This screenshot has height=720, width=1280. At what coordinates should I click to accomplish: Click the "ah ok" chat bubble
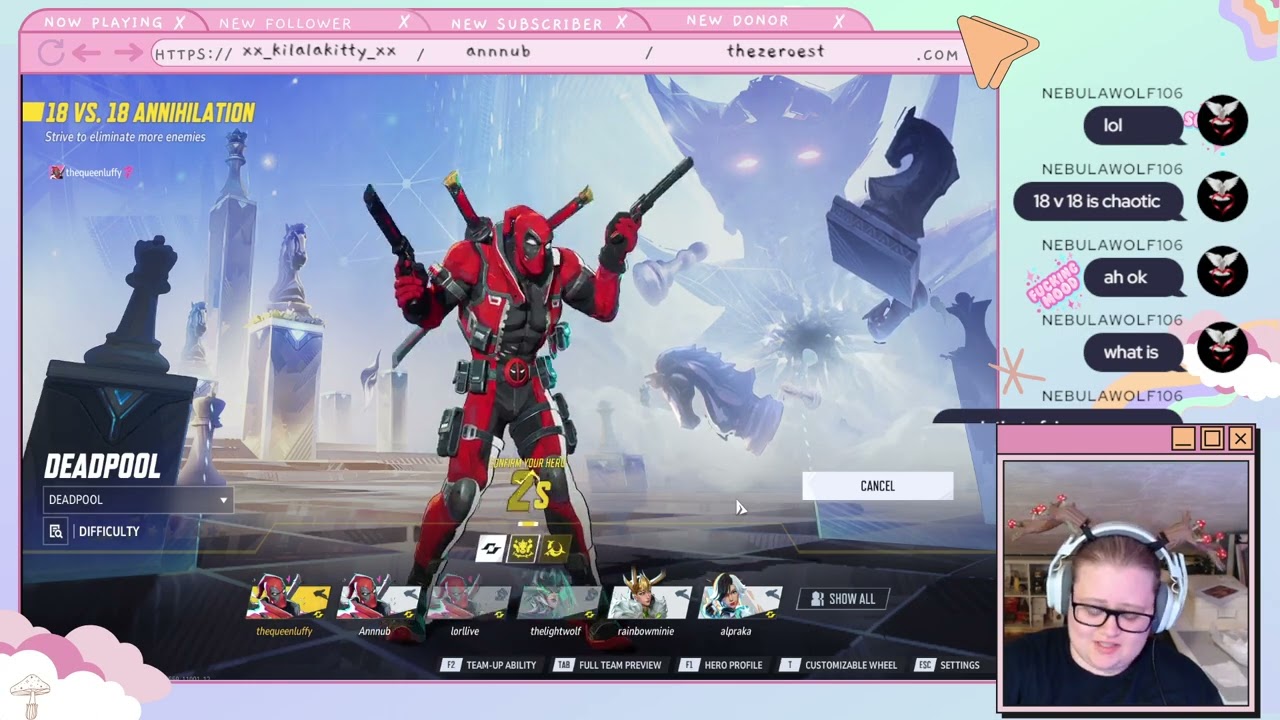point(1134,277)
